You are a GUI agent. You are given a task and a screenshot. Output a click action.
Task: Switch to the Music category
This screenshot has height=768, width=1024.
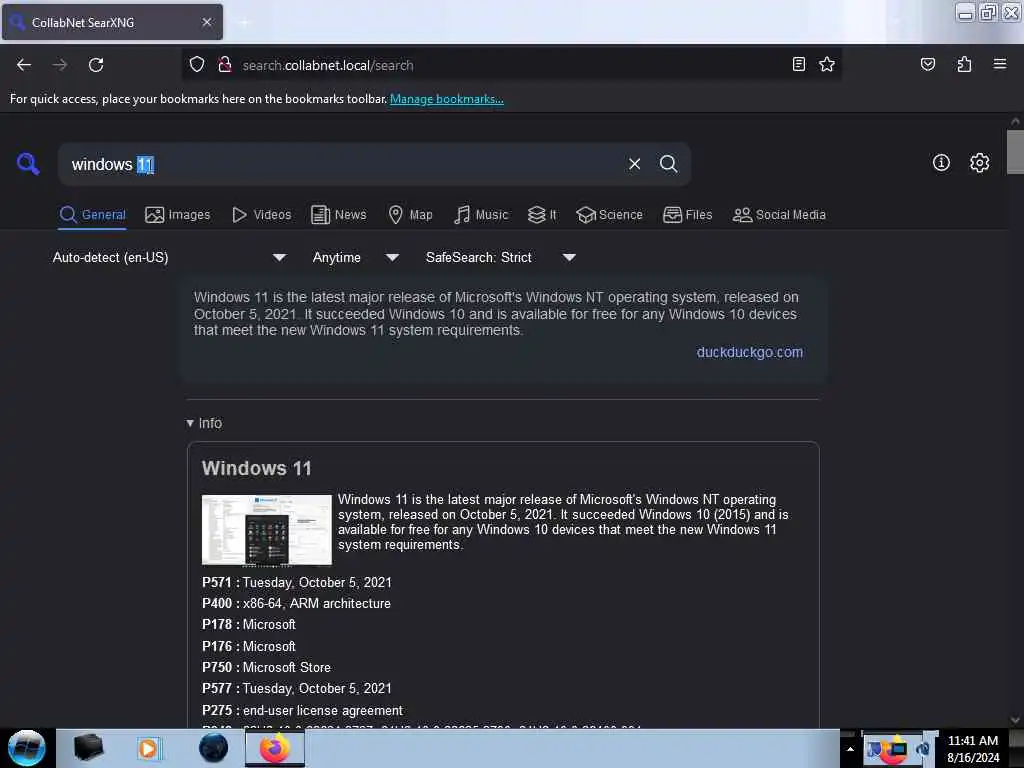[x=481, y=215]
